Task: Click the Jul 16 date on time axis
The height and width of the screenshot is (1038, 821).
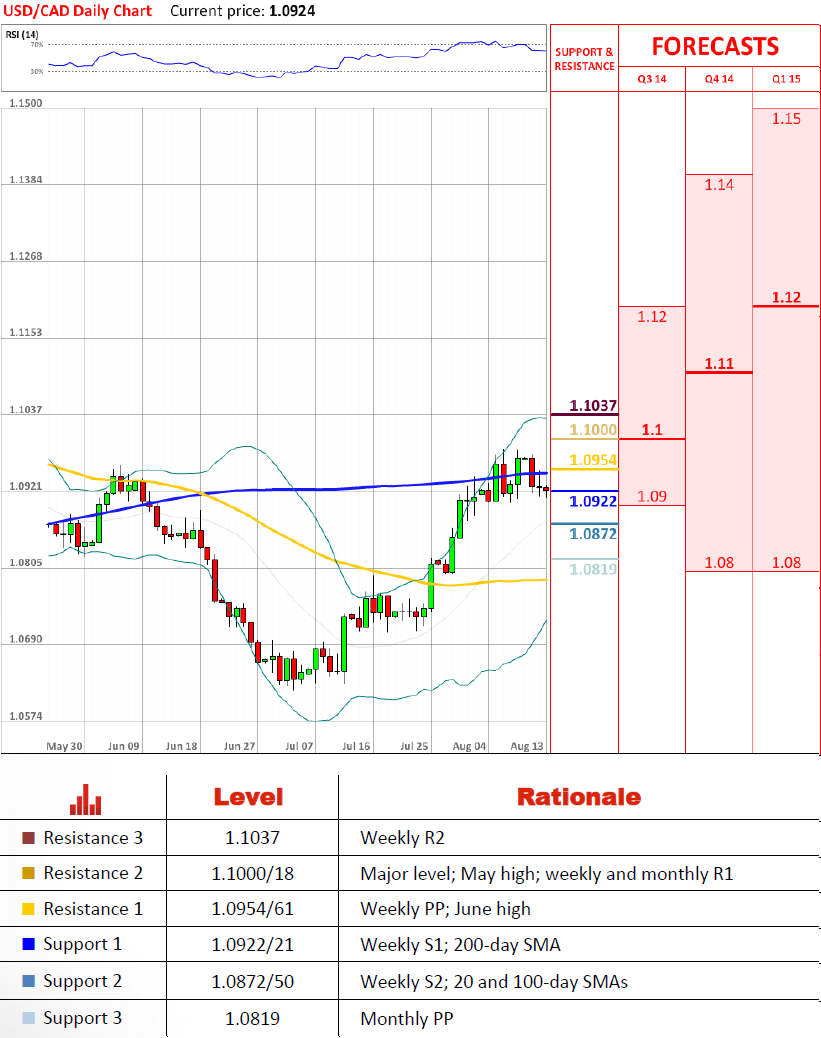Action: tap(356, 746)
